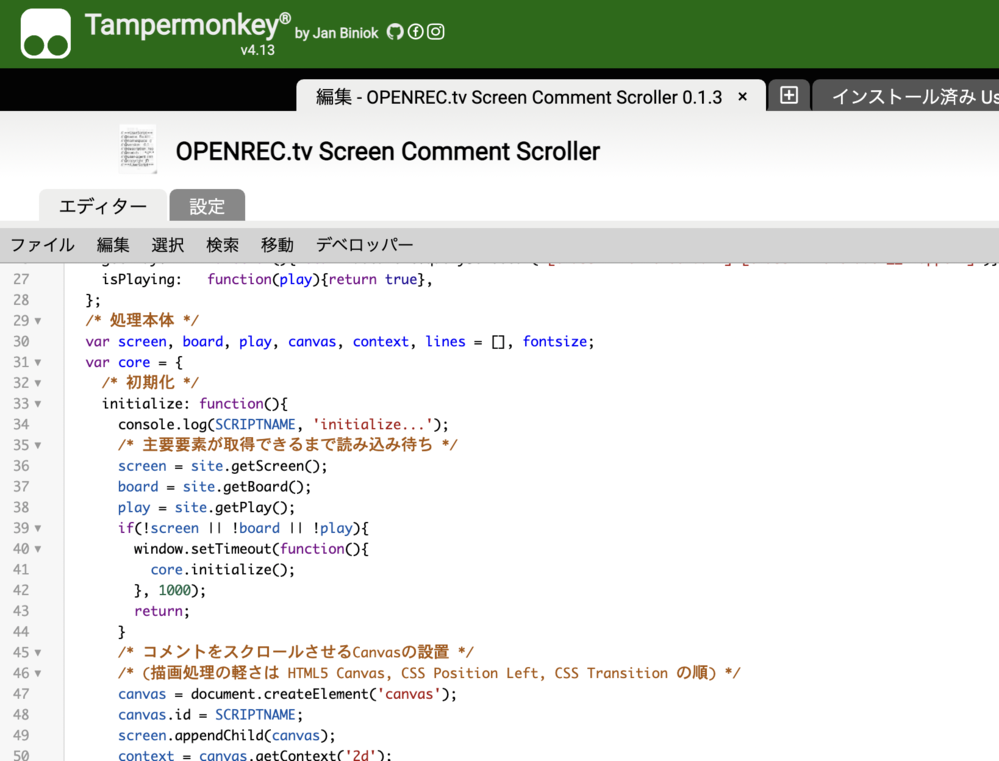The width and height of the screenshot is (999, 761).
Task: Click 'site.getPlay()' on line 38
Action: click(232, 507)
